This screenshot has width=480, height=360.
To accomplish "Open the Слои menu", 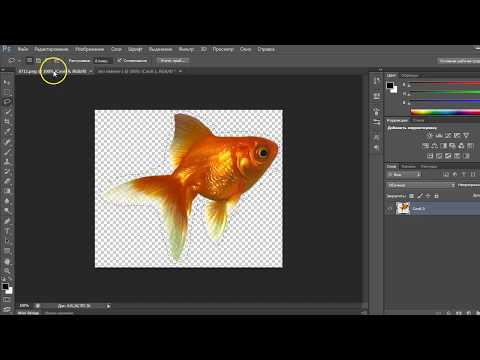I will click(116, 49).
